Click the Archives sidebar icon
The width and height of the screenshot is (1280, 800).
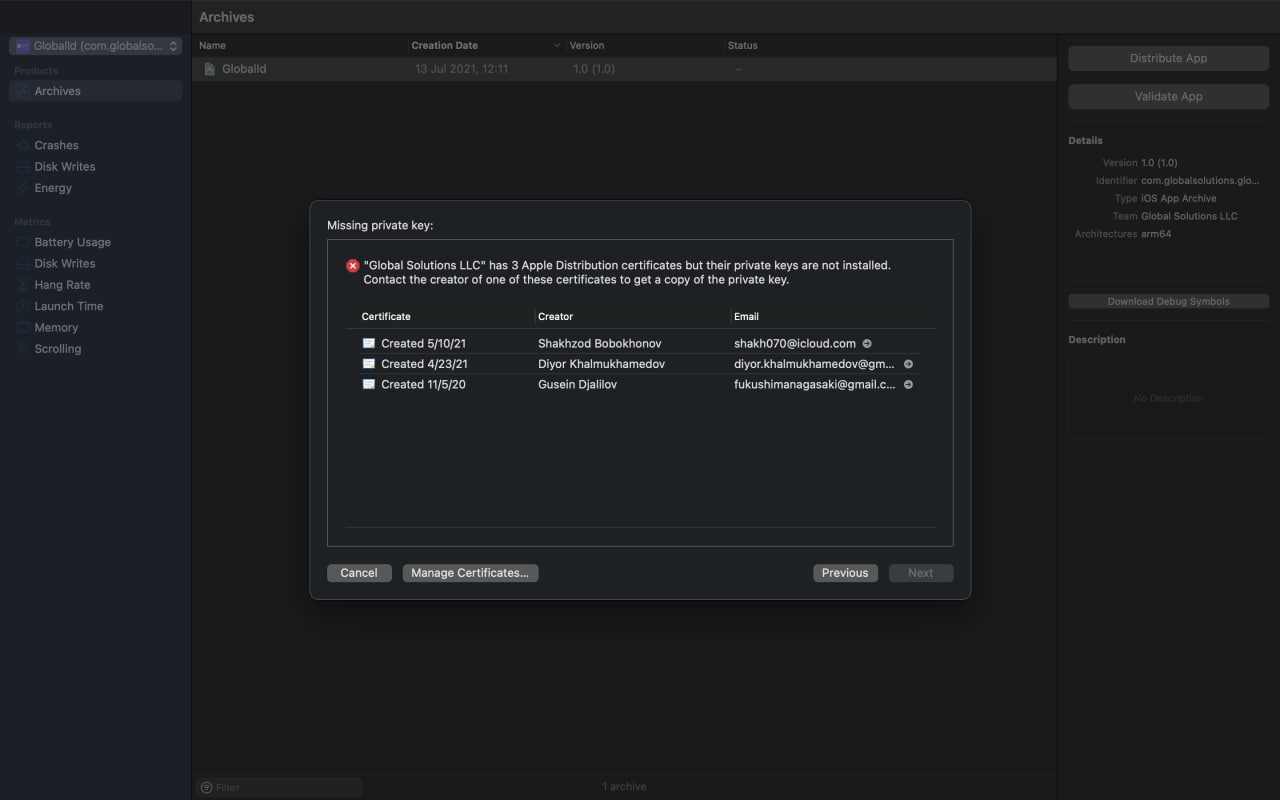[x=23, y=91]
